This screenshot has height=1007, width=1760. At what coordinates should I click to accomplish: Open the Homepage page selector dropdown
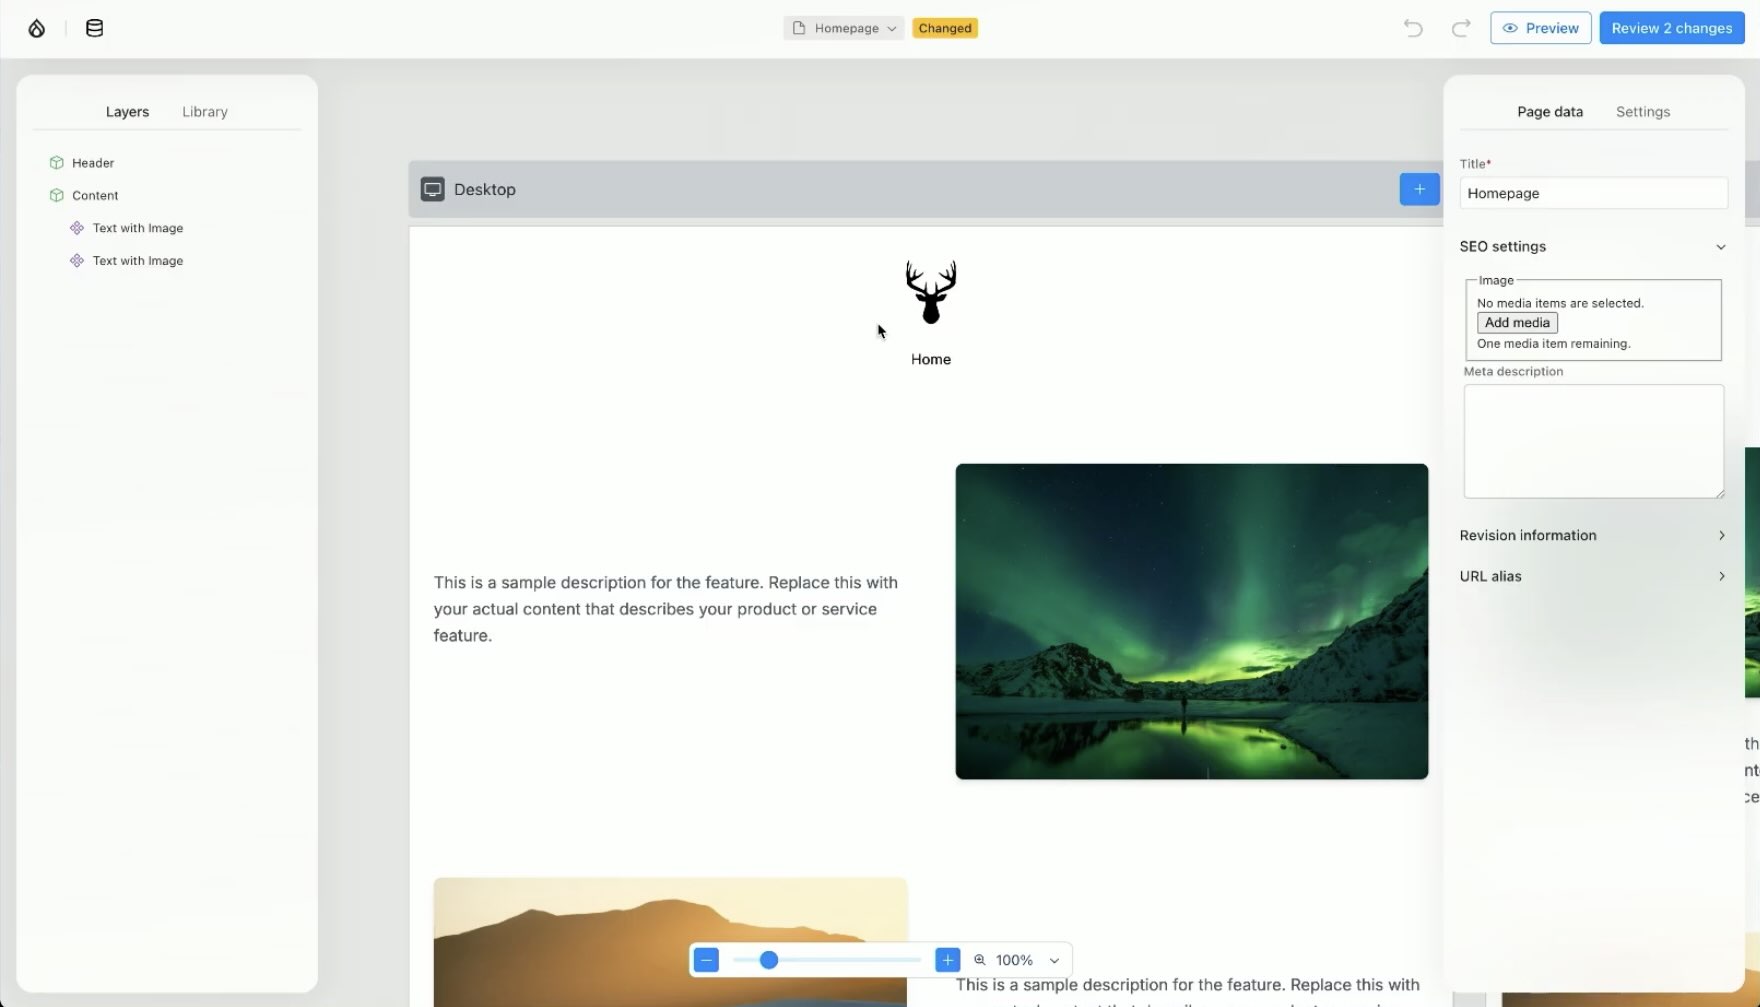844,28
